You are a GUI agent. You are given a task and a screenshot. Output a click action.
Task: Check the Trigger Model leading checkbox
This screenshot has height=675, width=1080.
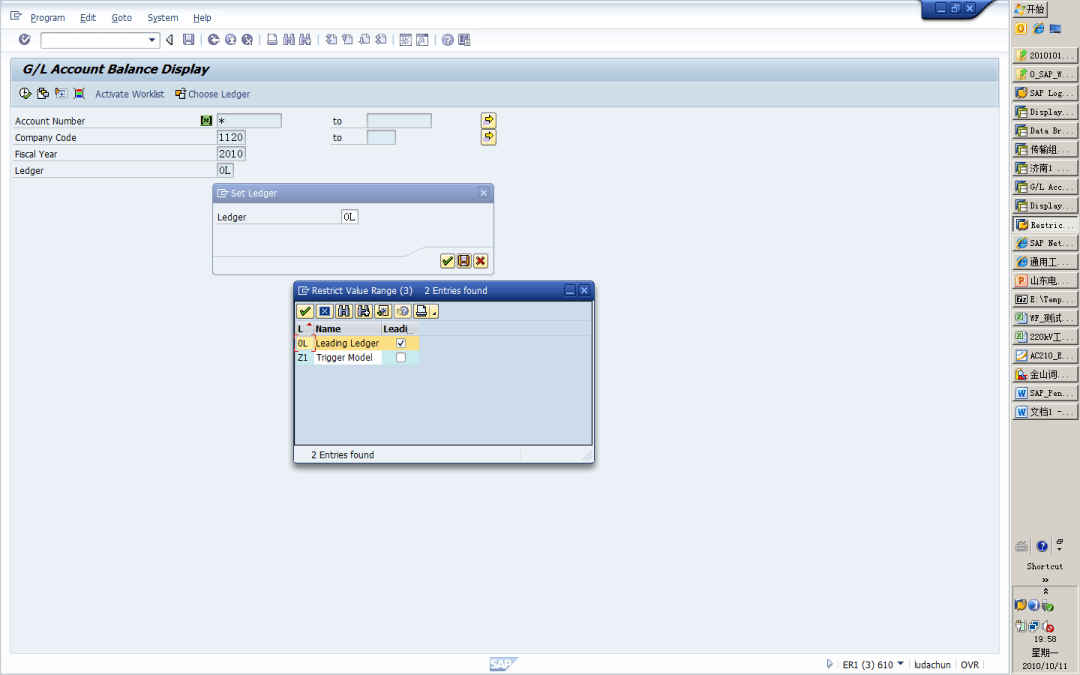point(401,357)
